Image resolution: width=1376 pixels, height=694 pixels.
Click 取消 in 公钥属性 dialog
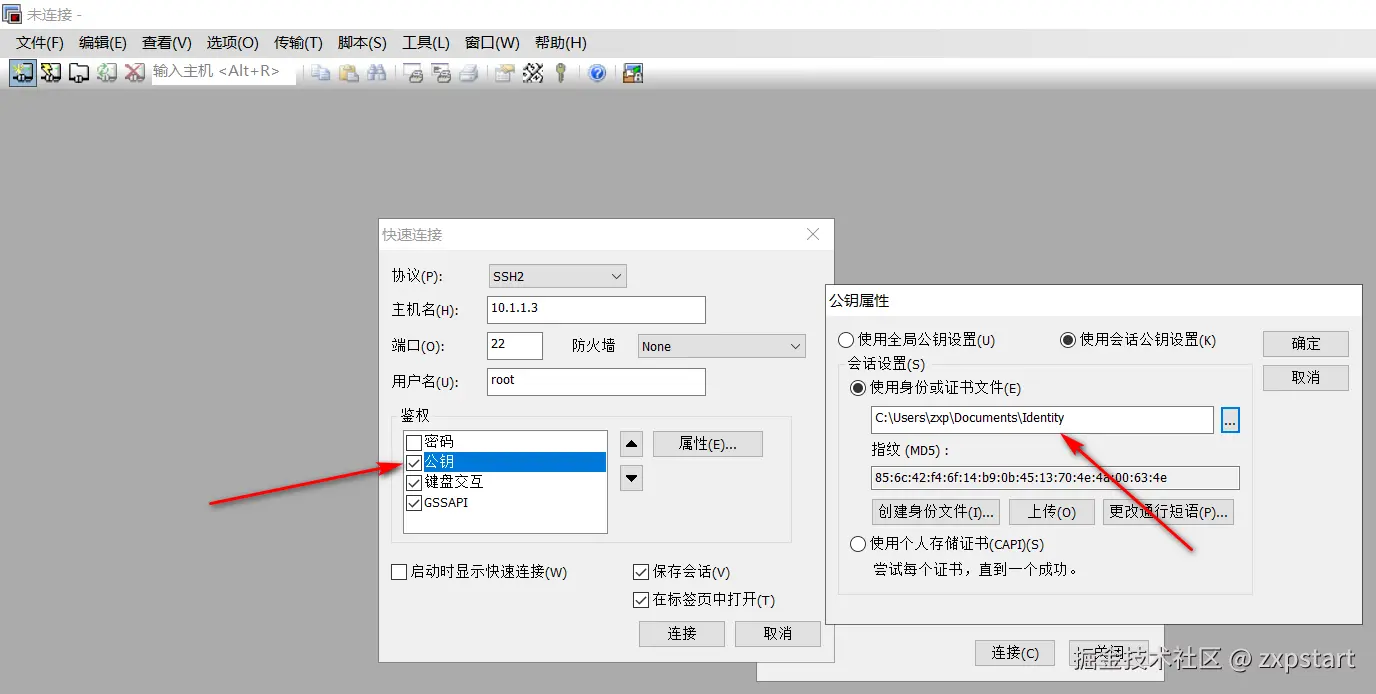[1306, 377]
